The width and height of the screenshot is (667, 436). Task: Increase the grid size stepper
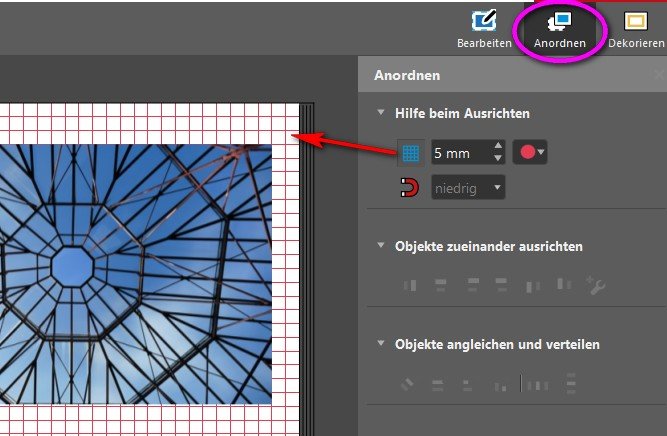click(x=498, y=147)
